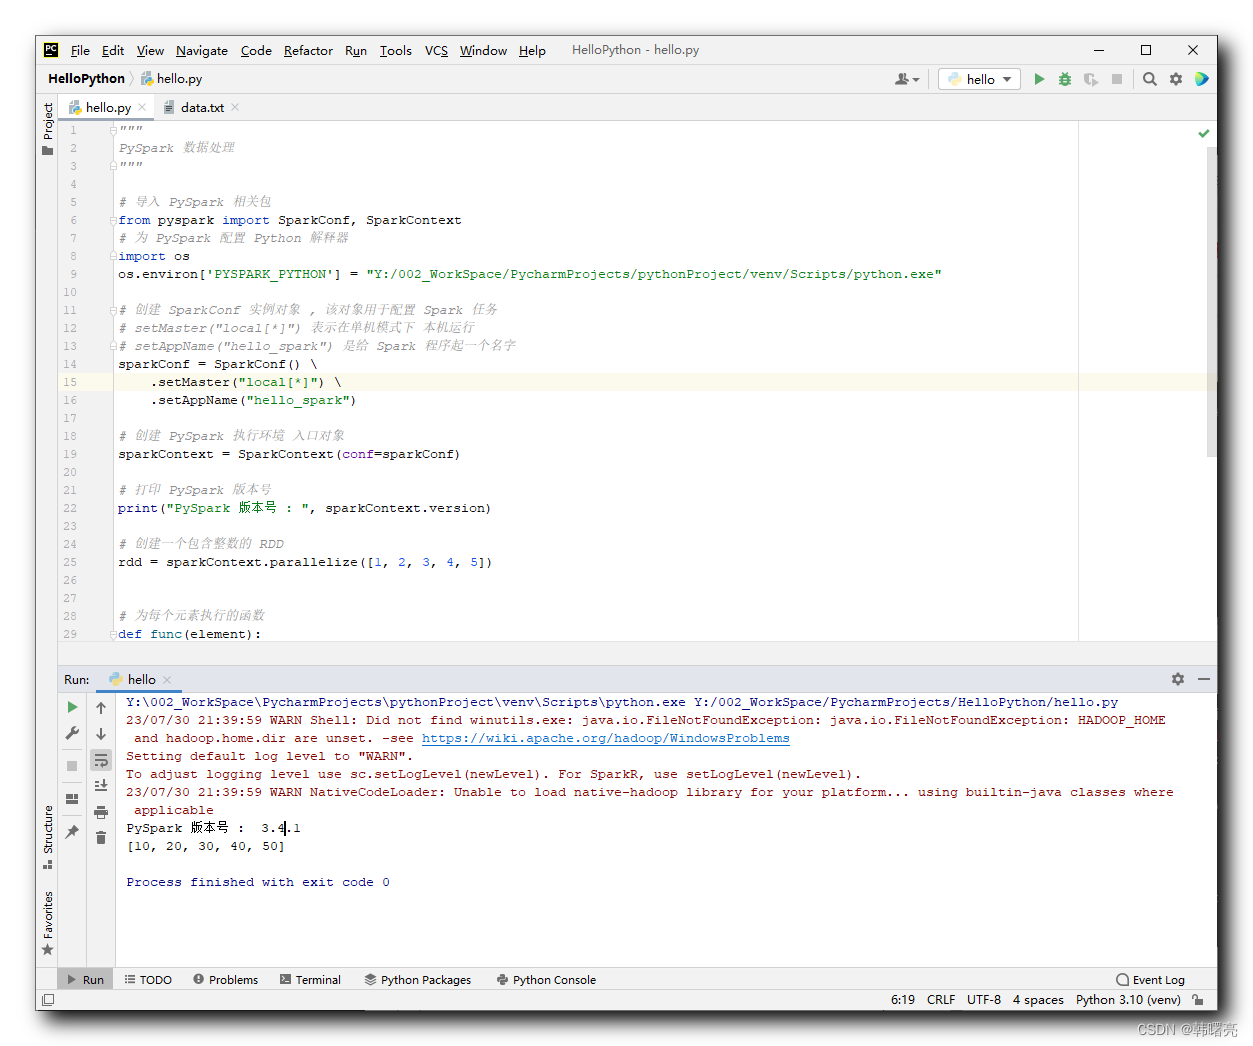Collapse the docstring fold marker at line 1
The width and height of the screenshot is (1253, 1046).
pos(113,130)
